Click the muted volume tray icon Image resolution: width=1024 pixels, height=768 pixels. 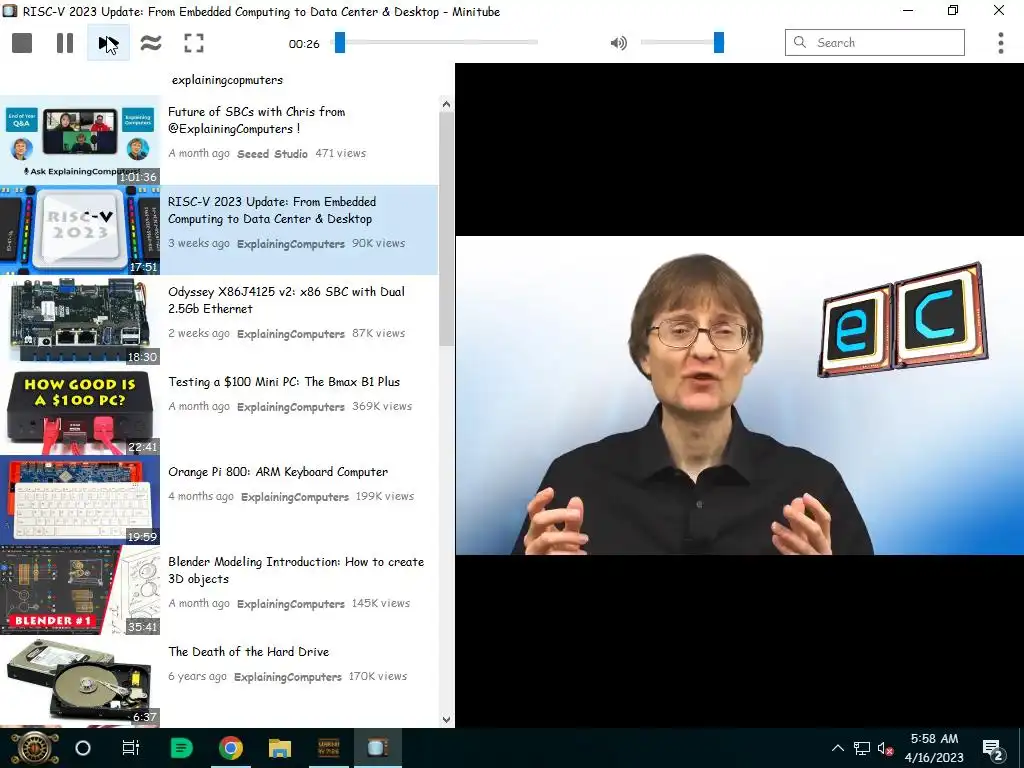coord(886,748)
